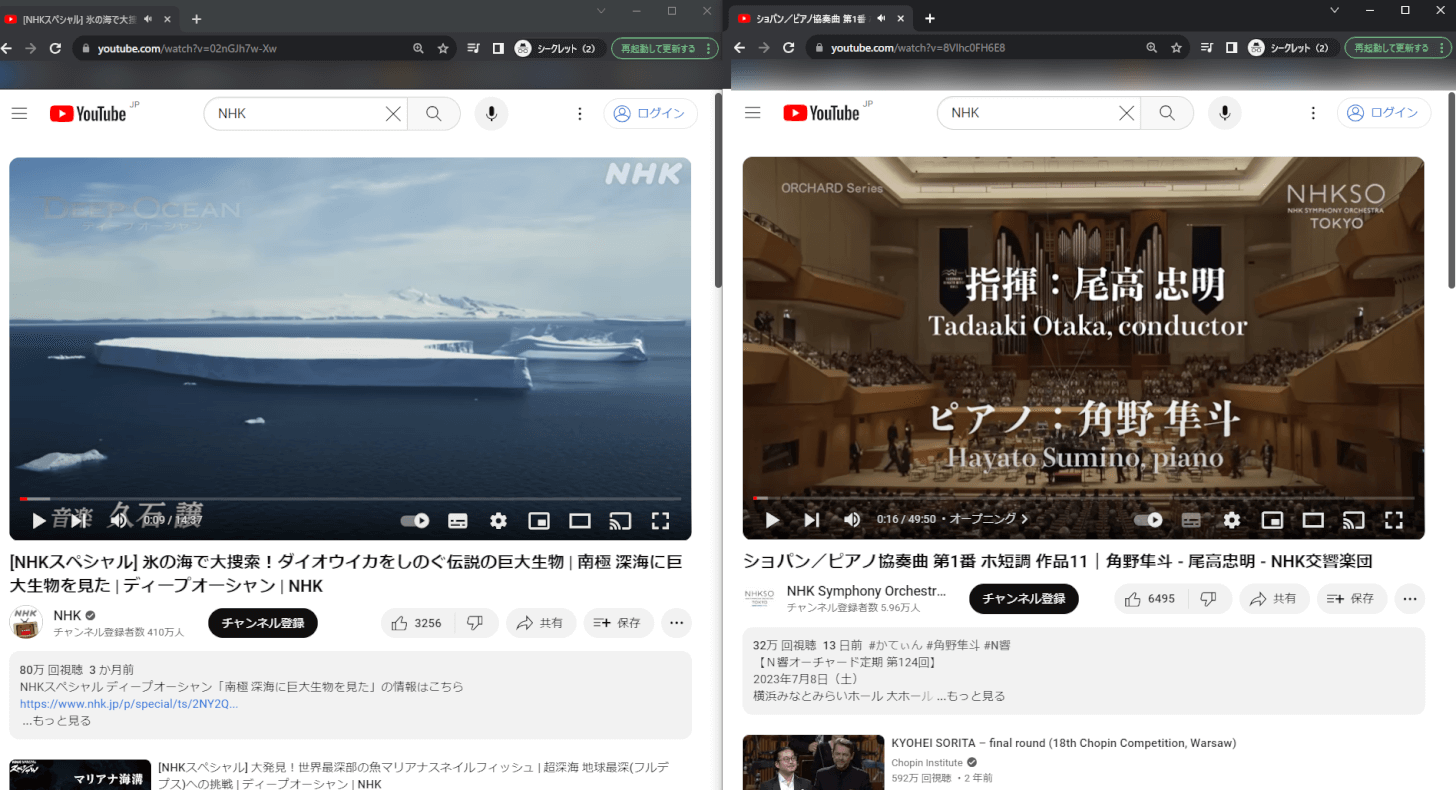The height and width of the screenshot is (790, 1456).
Task: Select the [NHKスペシャル] browser tab
Action: [x=90, y=19]
